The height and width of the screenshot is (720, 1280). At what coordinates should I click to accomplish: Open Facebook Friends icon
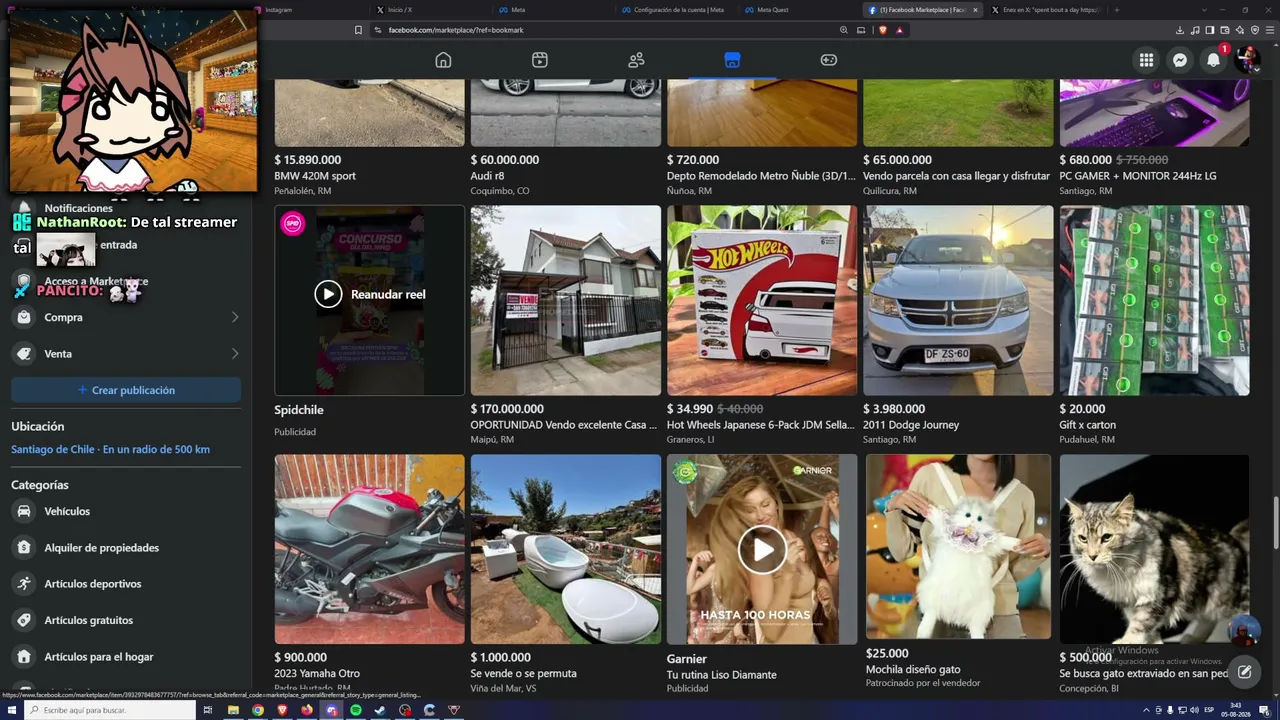tap(636, 60)
